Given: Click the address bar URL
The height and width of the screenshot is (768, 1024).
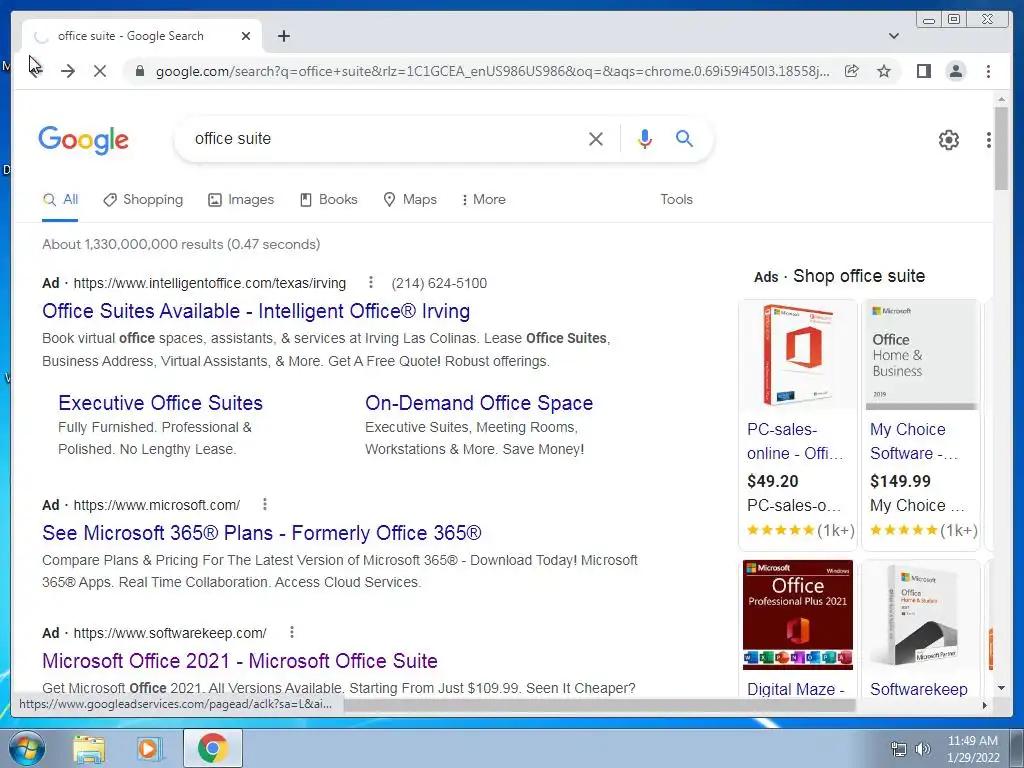Looking at the screenshot, I should click(493, 71).
